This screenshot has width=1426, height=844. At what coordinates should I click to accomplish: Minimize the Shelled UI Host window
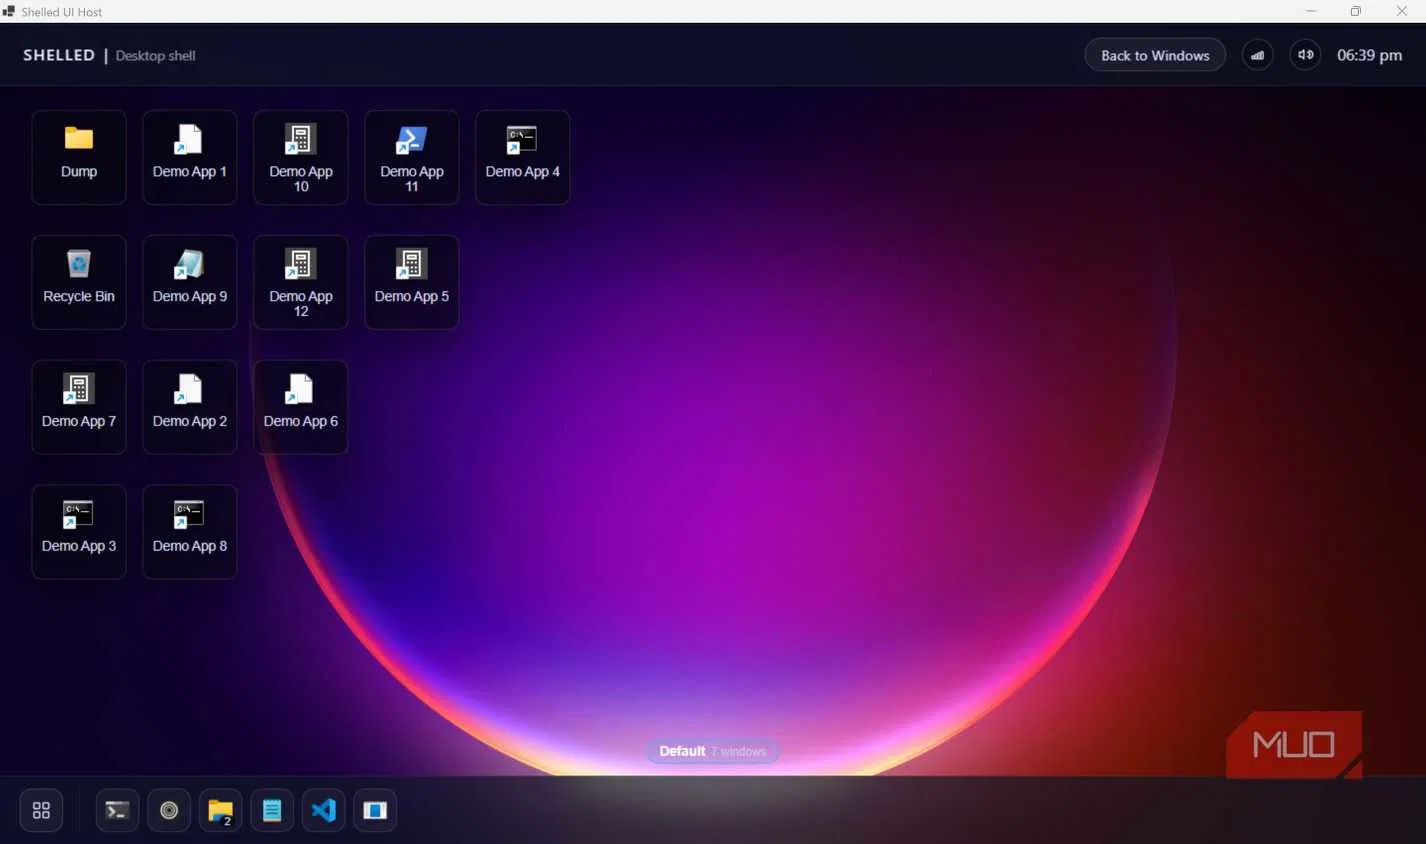[x=1310, y=11]
